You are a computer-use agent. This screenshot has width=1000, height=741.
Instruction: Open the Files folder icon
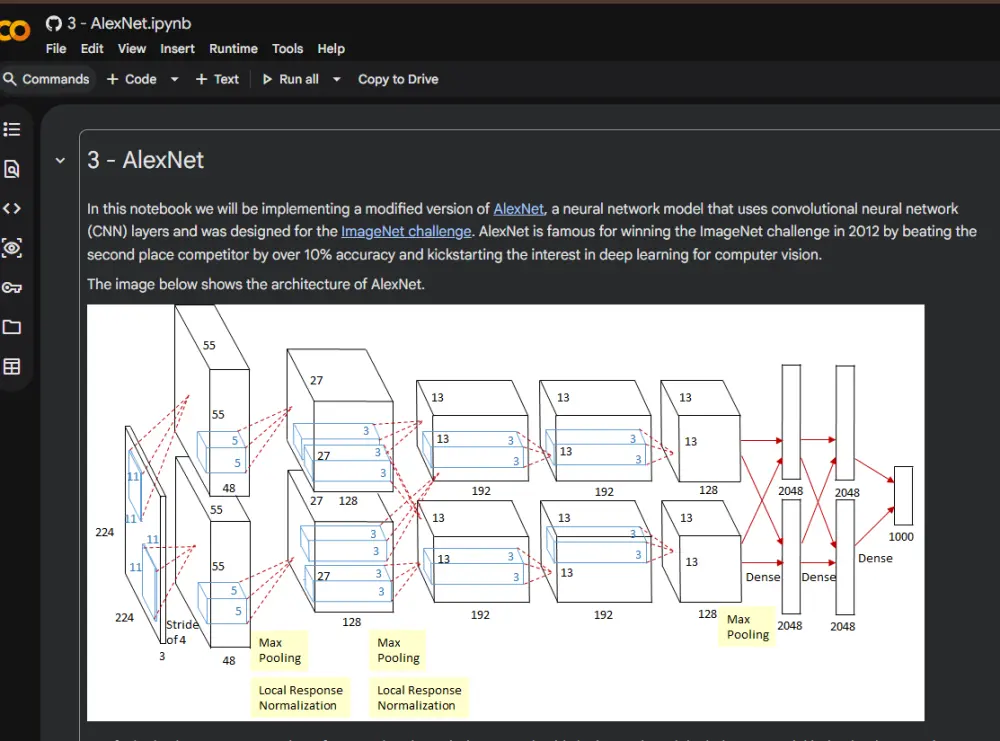click(11, 327)
